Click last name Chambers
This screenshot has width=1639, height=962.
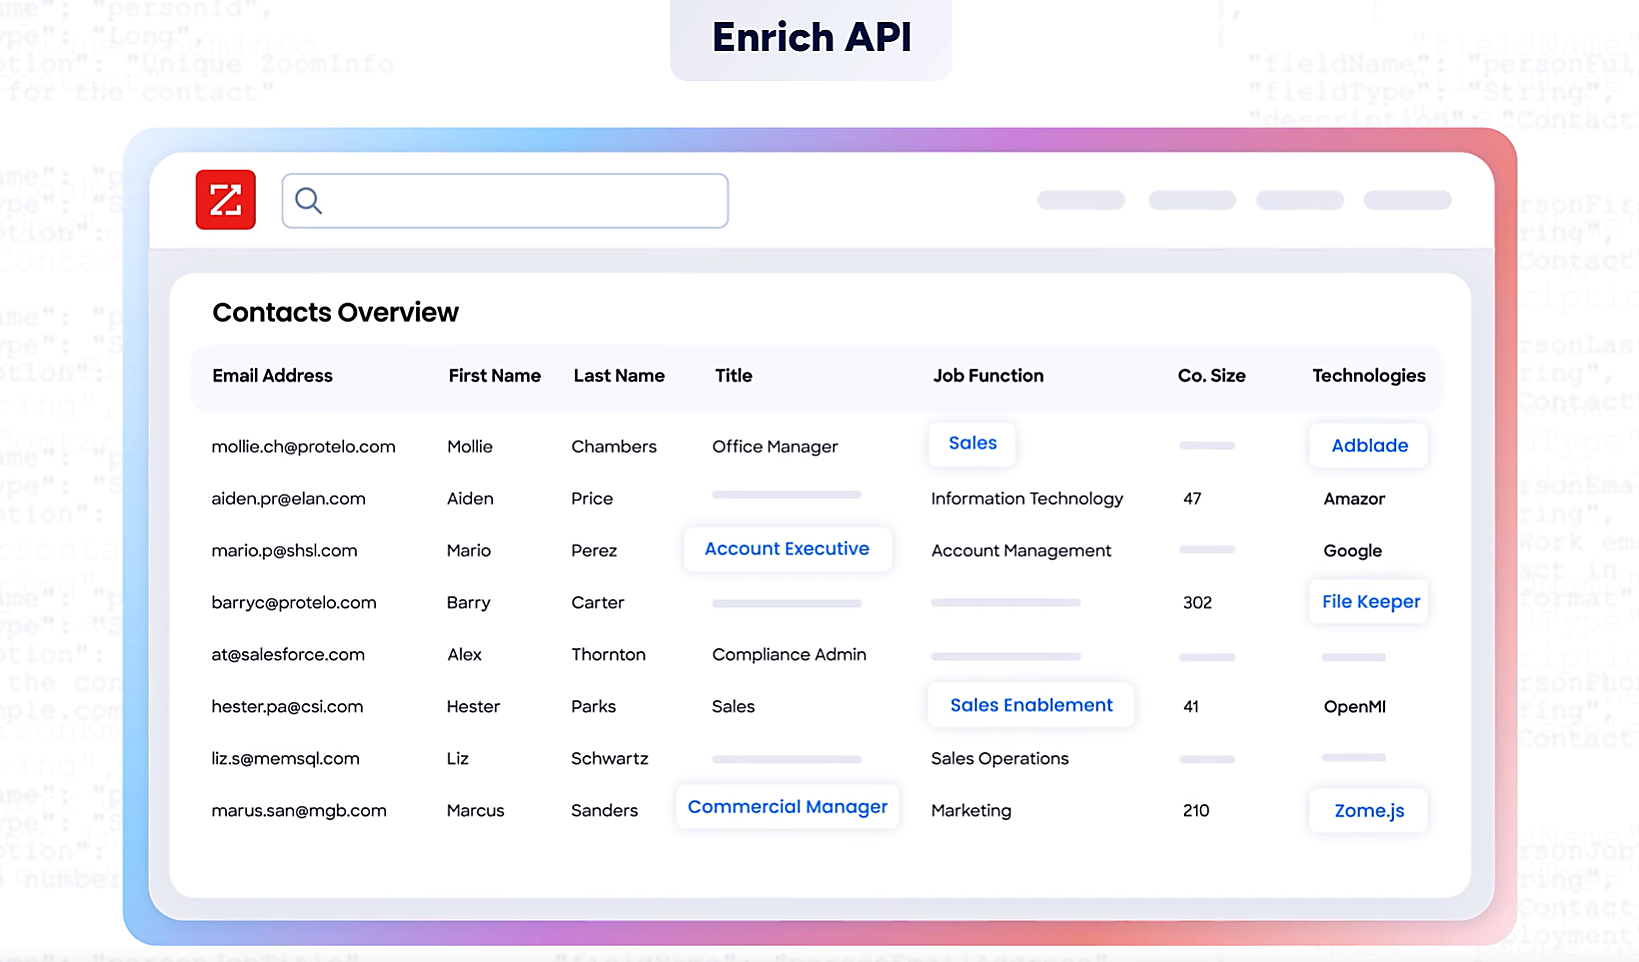point(613,447)
